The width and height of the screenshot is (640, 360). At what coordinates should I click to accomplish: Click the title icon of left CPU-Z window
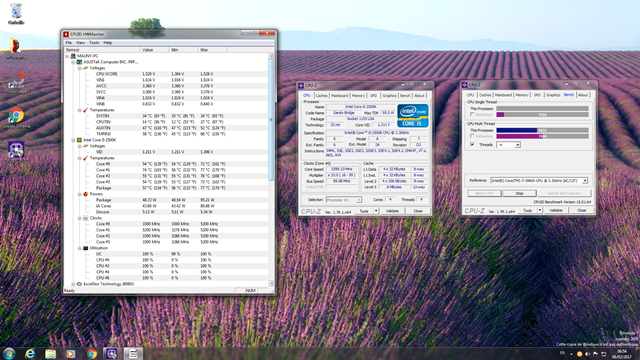click(301, 86)
